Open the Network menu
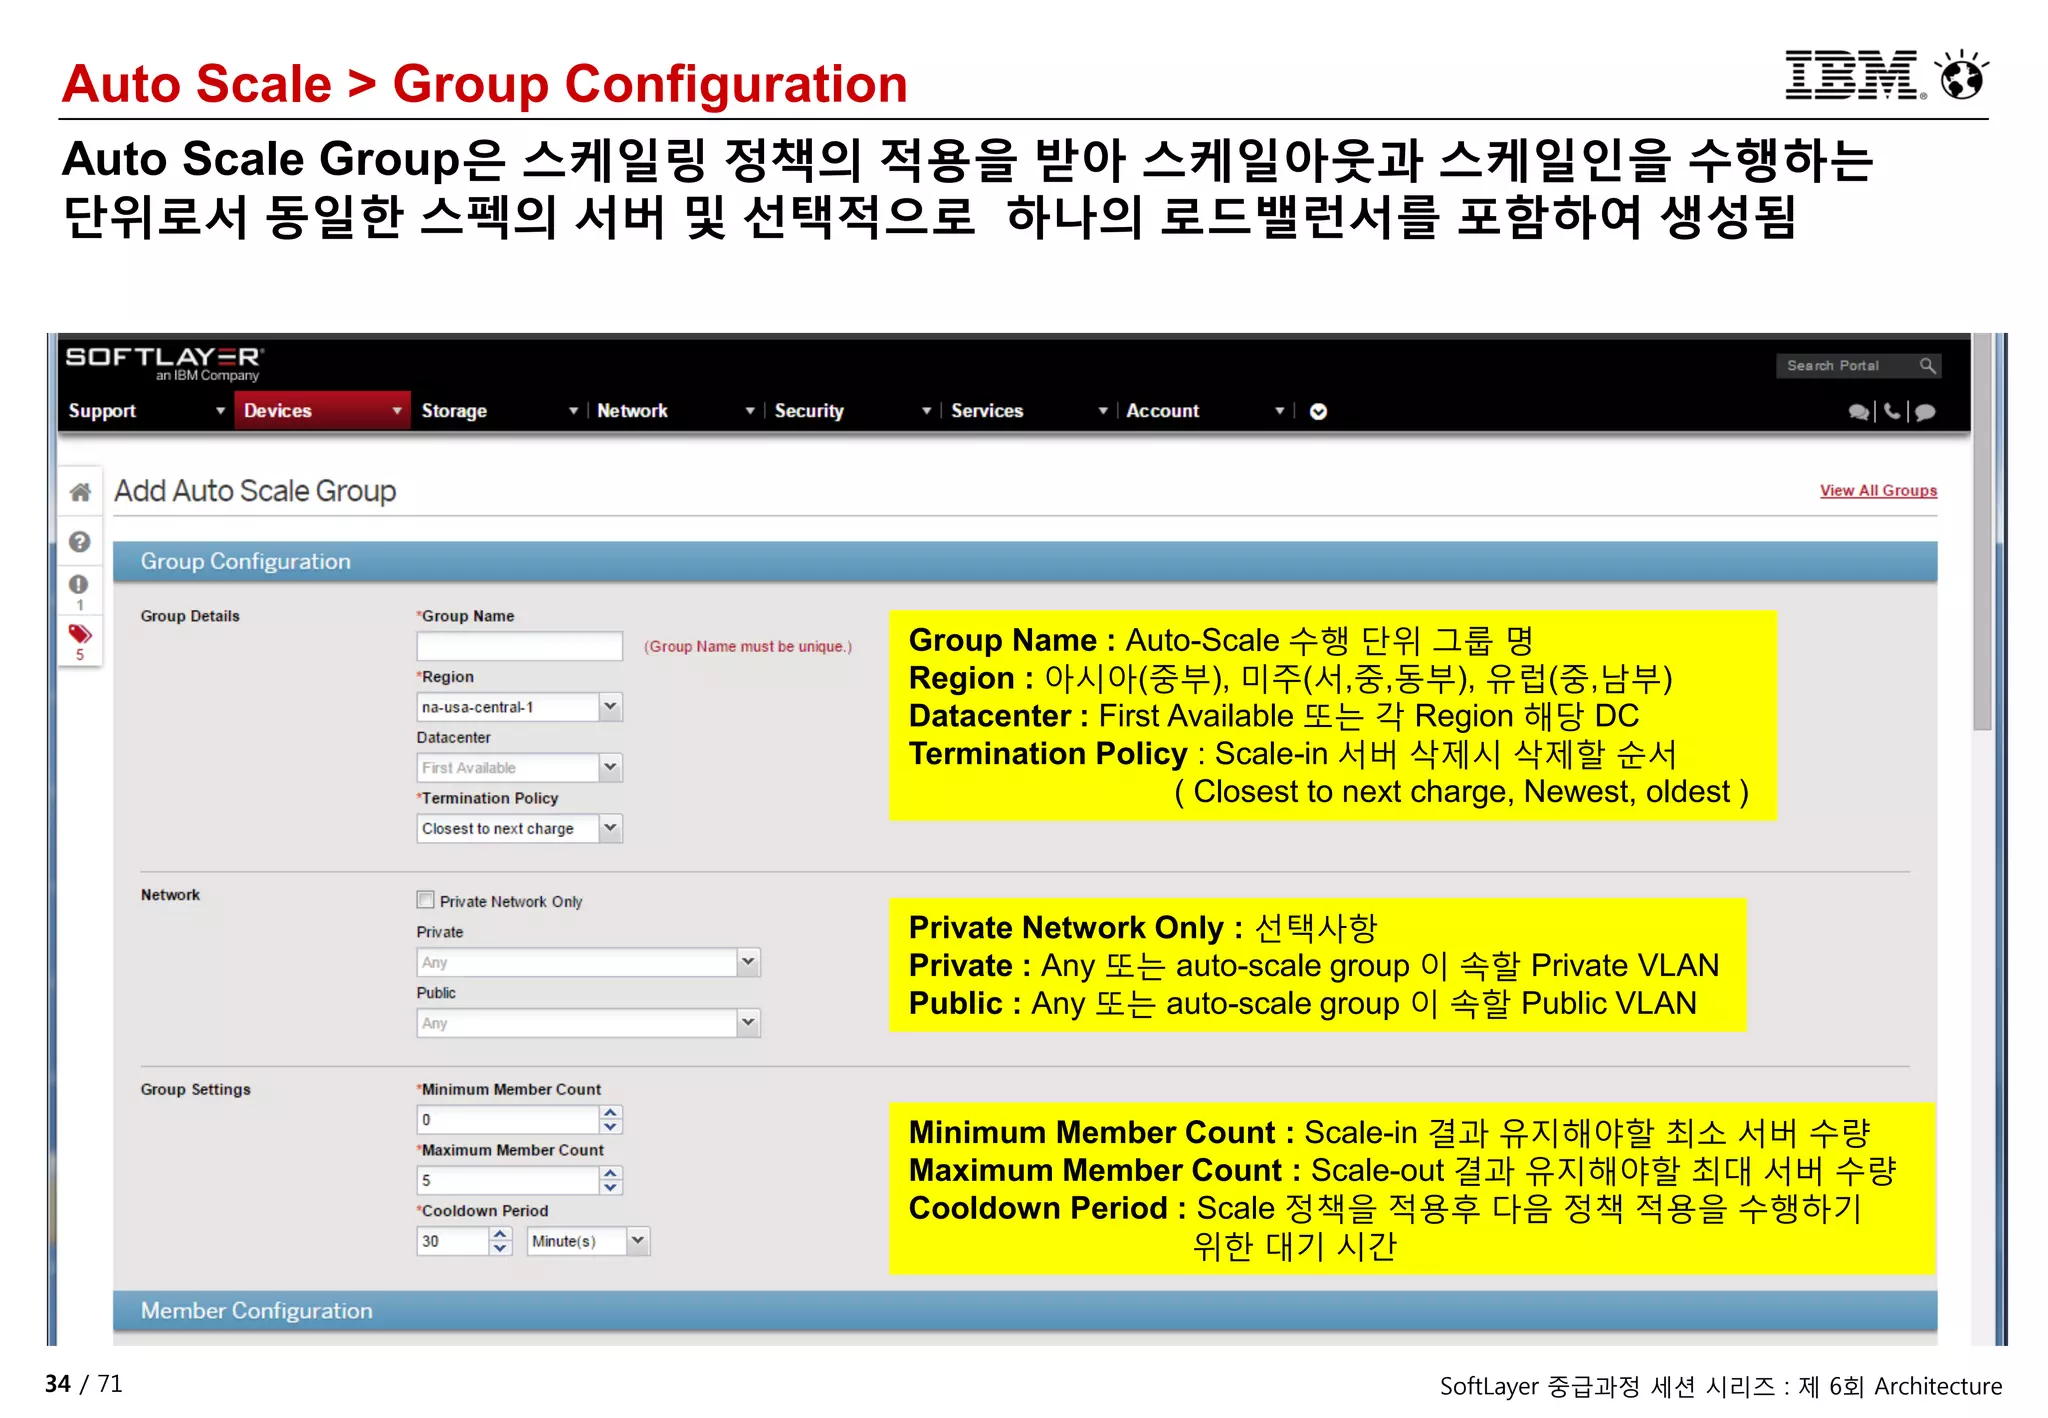This screenshot has width=2048, height=1418. [x=675, y=411]
